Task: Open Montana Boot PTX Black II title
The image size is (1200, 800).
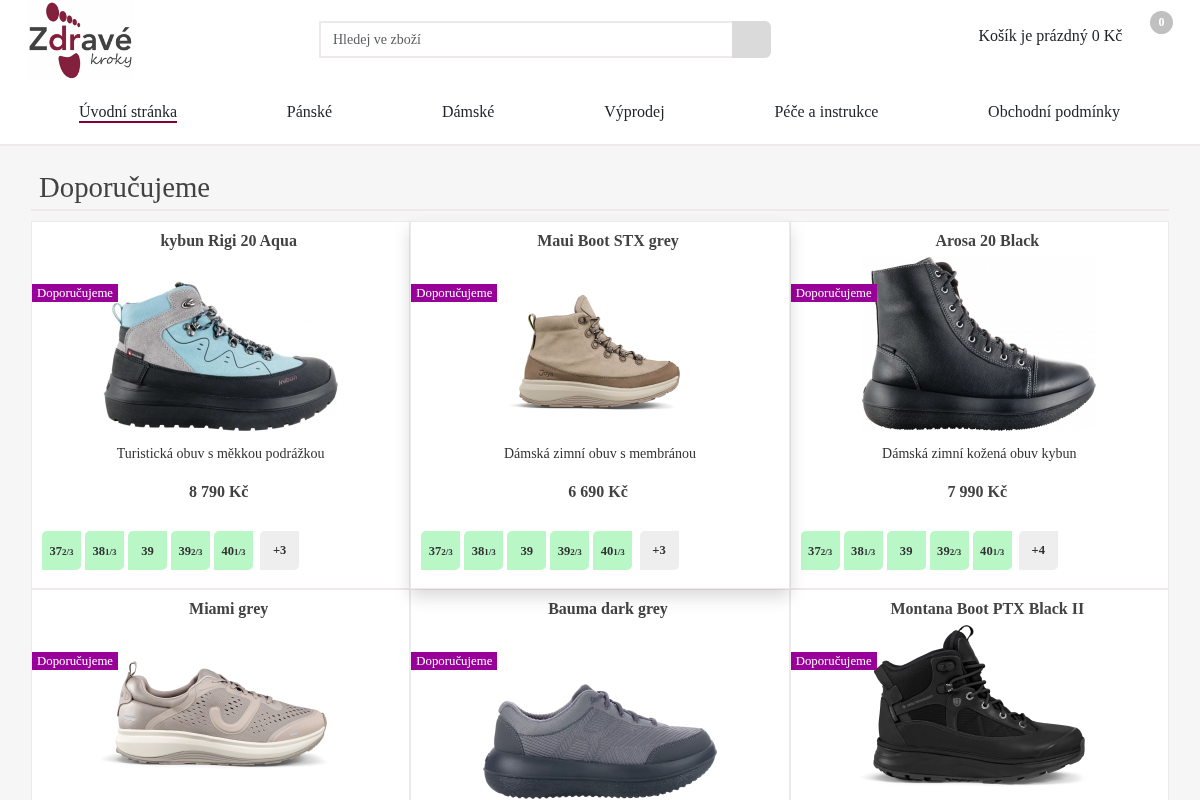Action: [987, 609]
